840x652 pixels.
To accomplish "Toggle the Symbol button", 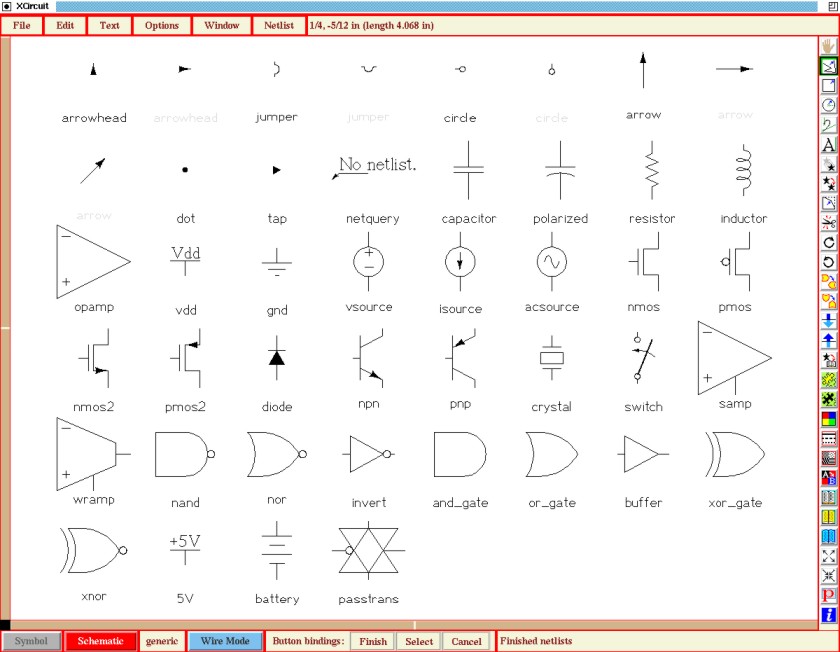I will (31, 641).
